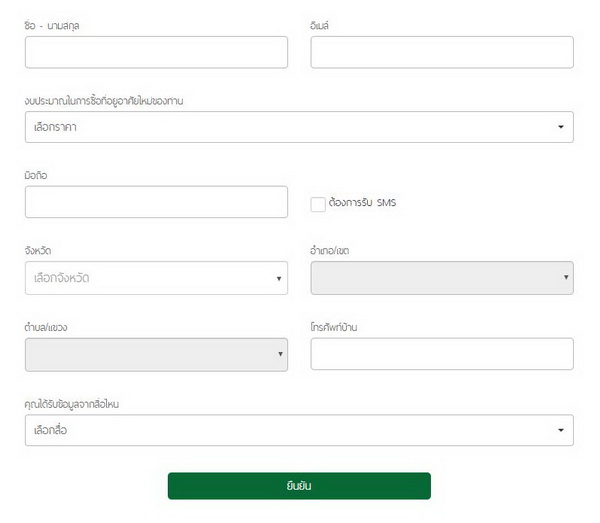Image resolution: width=600 pixels, height=523 pixels.
Task: Click the จังหวัด province label
Action: tap(38, 251)
